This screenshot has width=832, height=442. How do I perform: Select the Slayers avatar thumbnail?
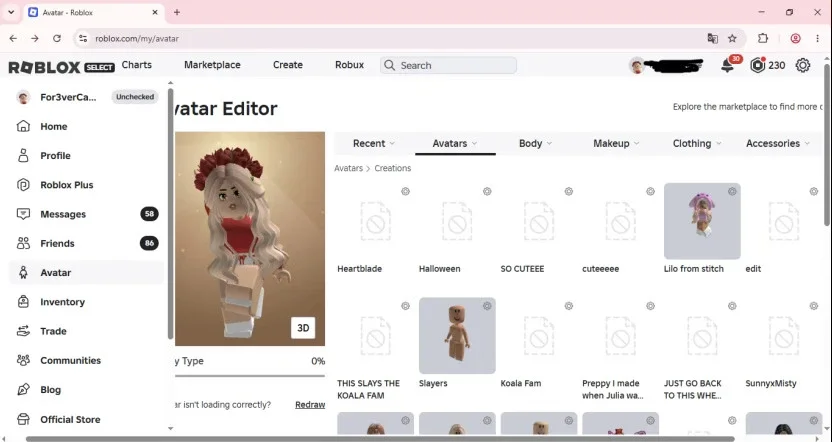[457, 336]
